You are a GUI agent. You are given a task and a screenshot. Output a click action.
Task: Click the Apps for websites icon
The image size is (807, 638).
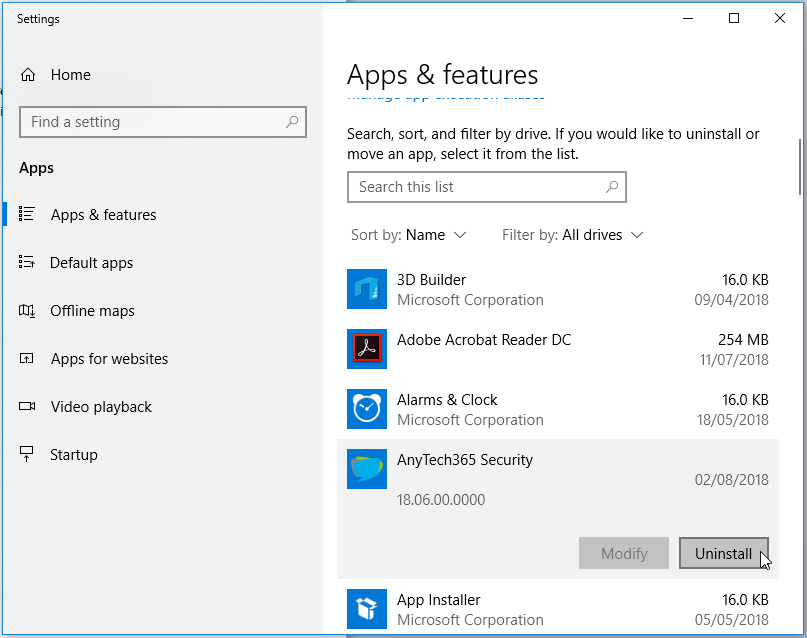pyautogui.click(x=26, y=358)
